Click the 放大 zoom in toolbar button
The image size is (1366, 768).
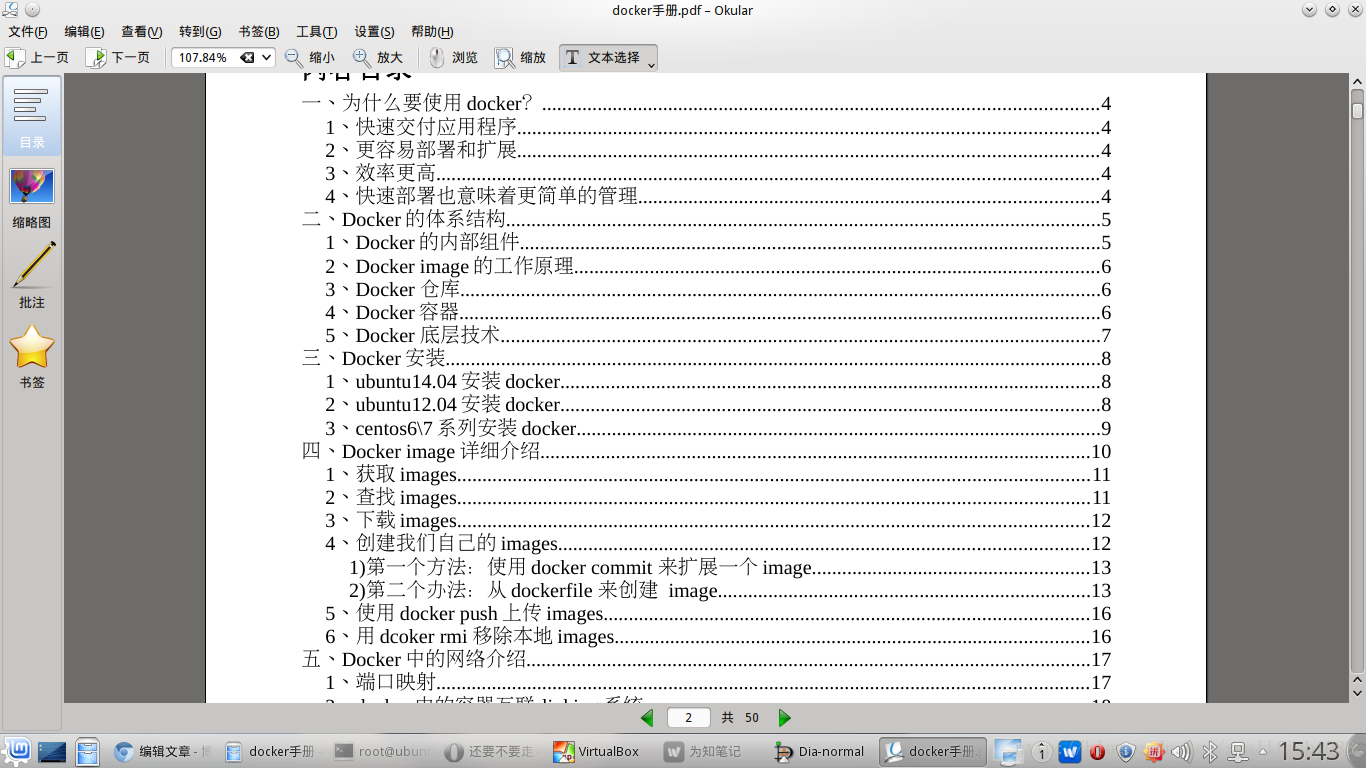click(378, 58)
